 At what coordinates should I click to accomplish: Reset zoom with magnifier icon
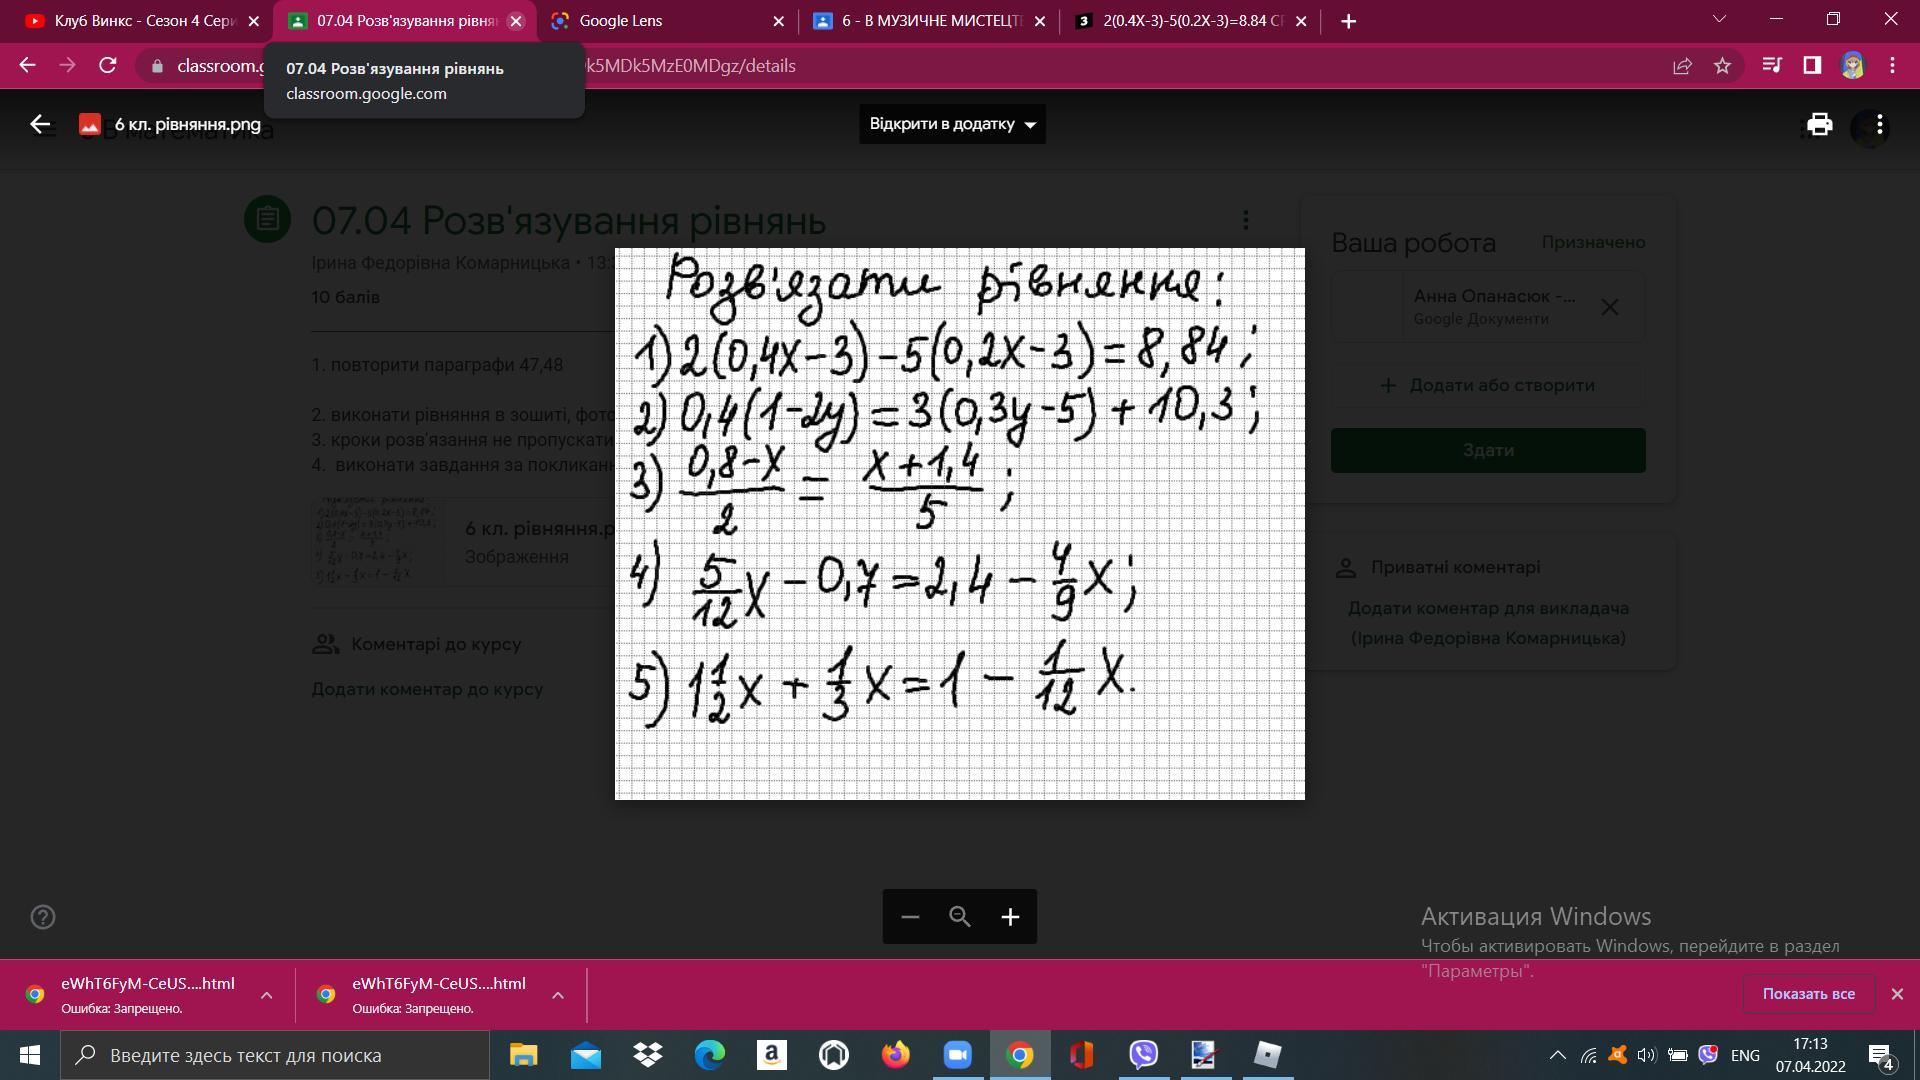coord(960,917)
